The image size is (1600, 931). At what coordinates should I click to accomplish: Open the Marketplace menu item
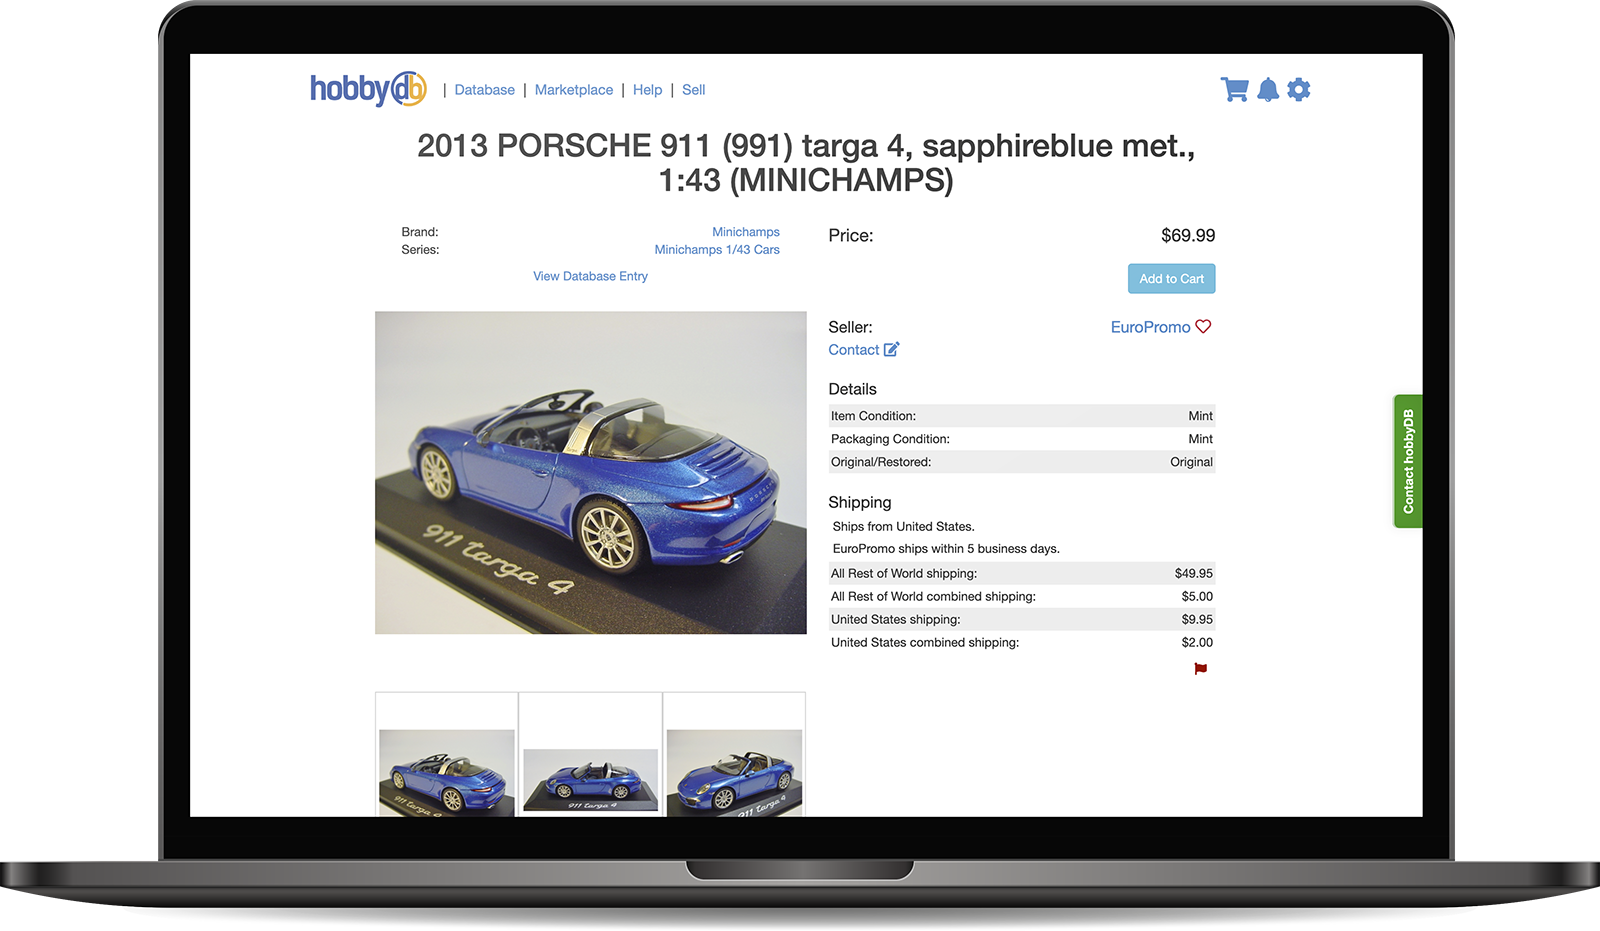tap(574, 90)
